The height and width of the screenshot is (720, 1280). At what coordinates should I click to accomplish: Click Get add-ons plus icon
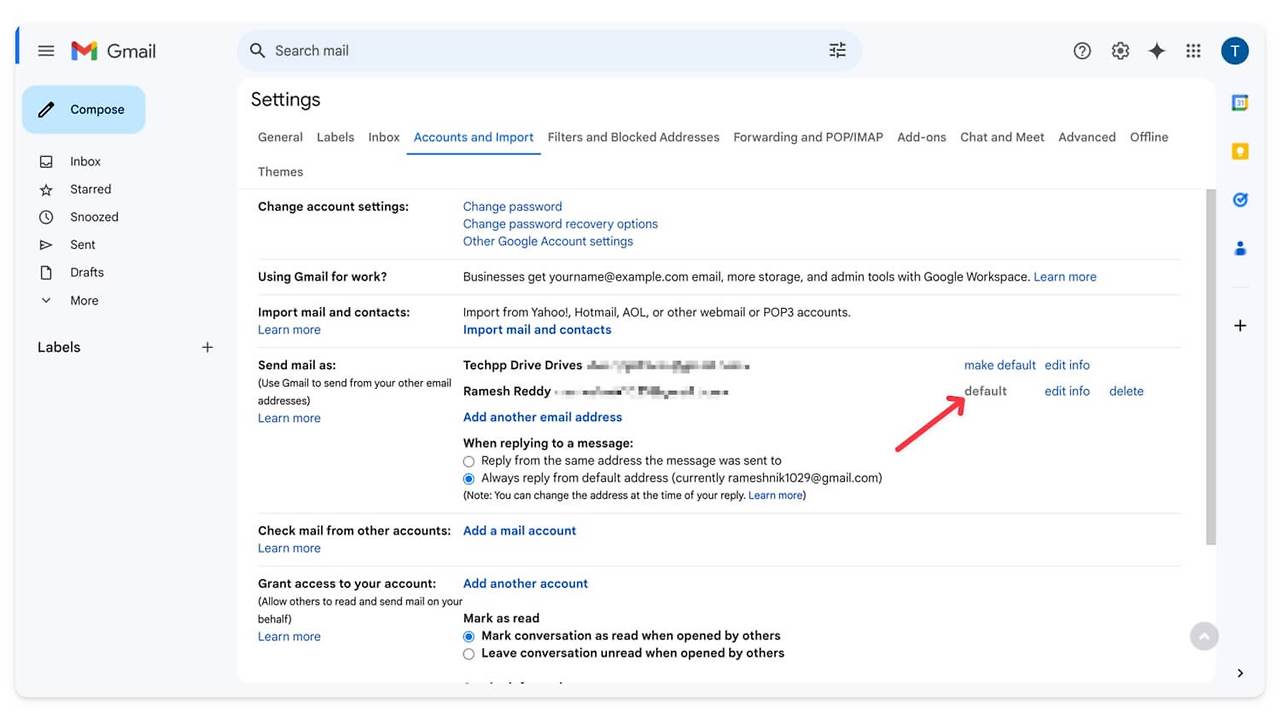coord(1240,325)
